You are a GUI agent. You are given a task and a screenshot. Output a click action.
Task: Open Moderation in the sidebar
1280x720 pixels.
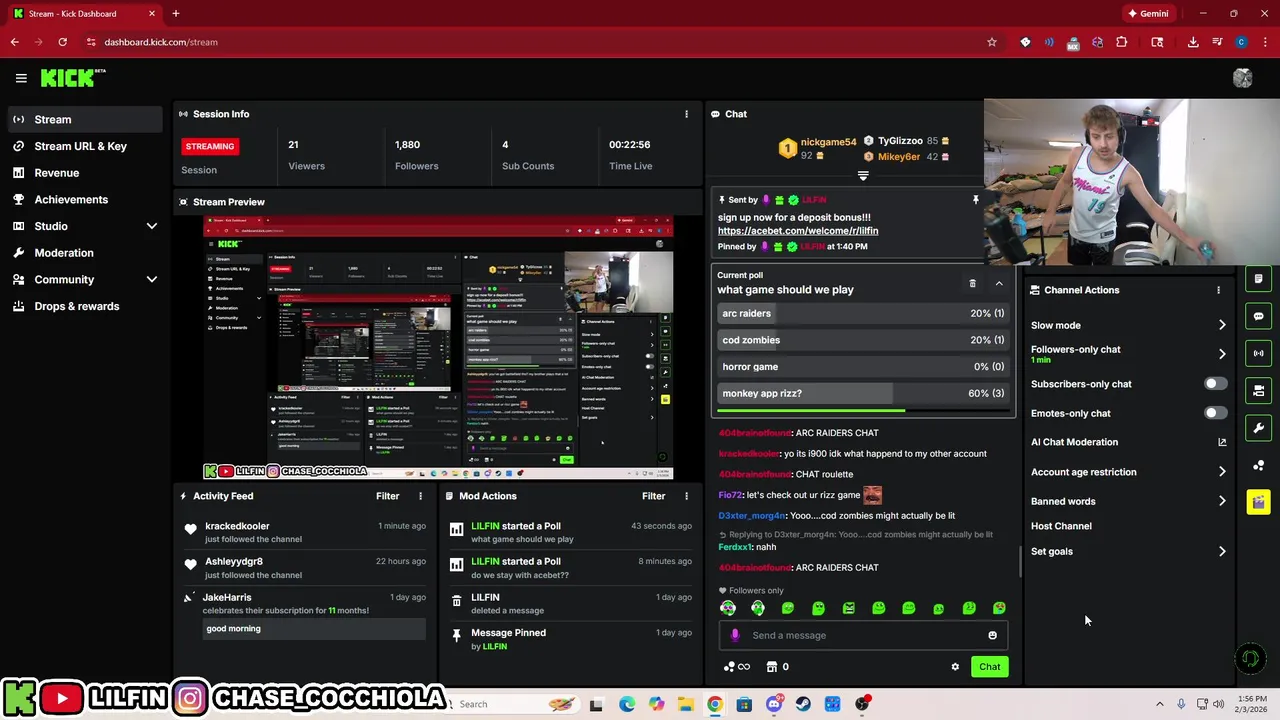(84, 253)
